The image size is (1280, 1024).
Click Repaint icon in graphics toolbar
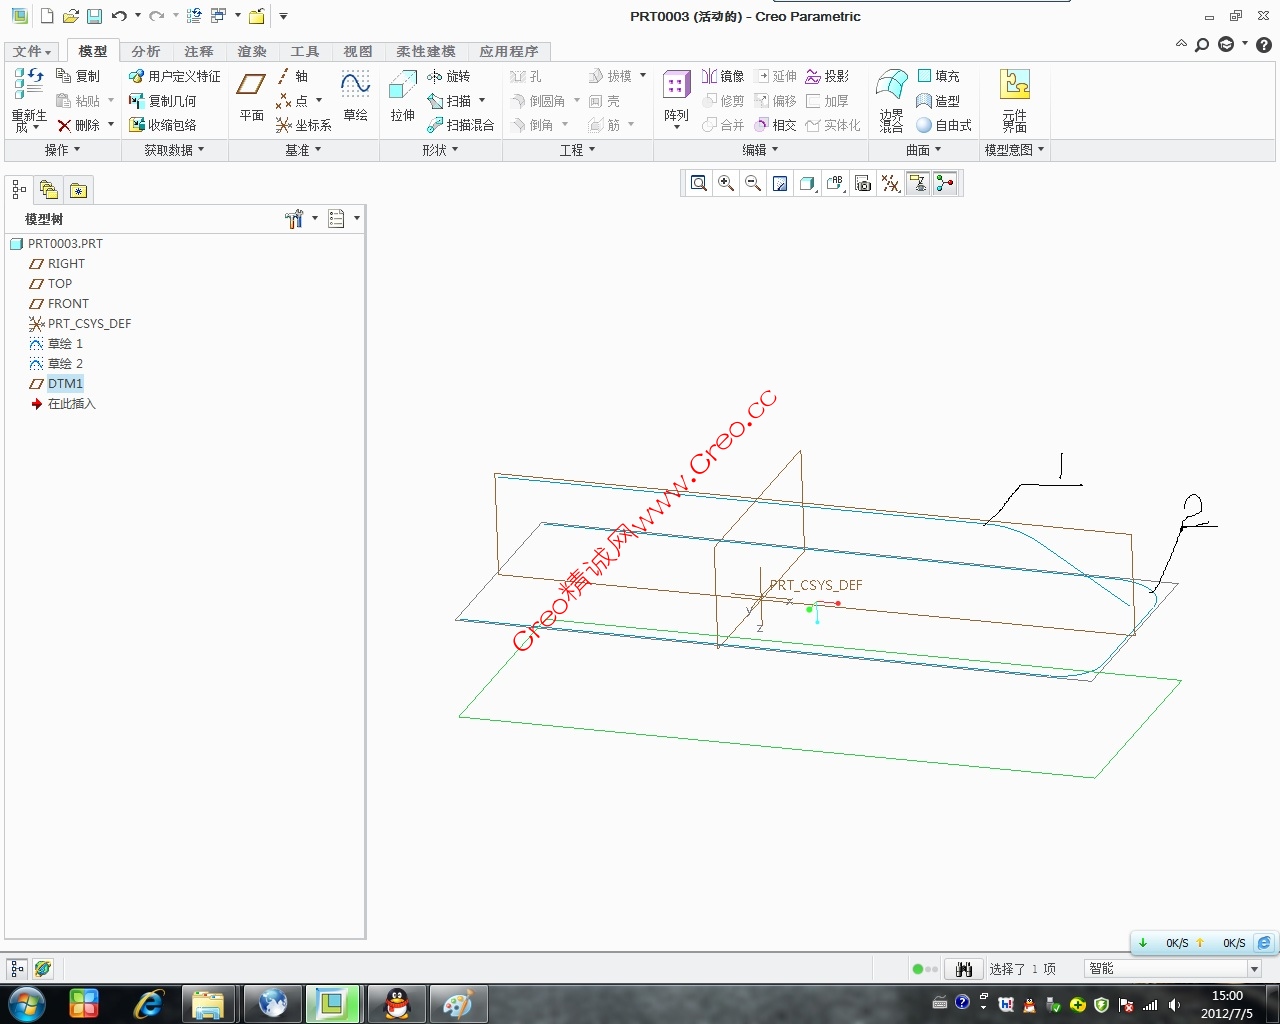coord(780,183)
